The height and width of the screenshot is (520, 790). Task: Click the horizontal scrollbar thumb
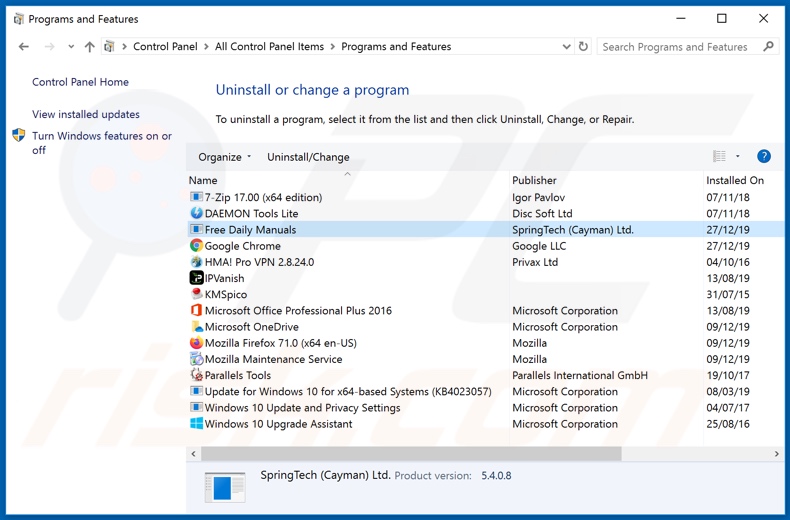click(411, 453)
